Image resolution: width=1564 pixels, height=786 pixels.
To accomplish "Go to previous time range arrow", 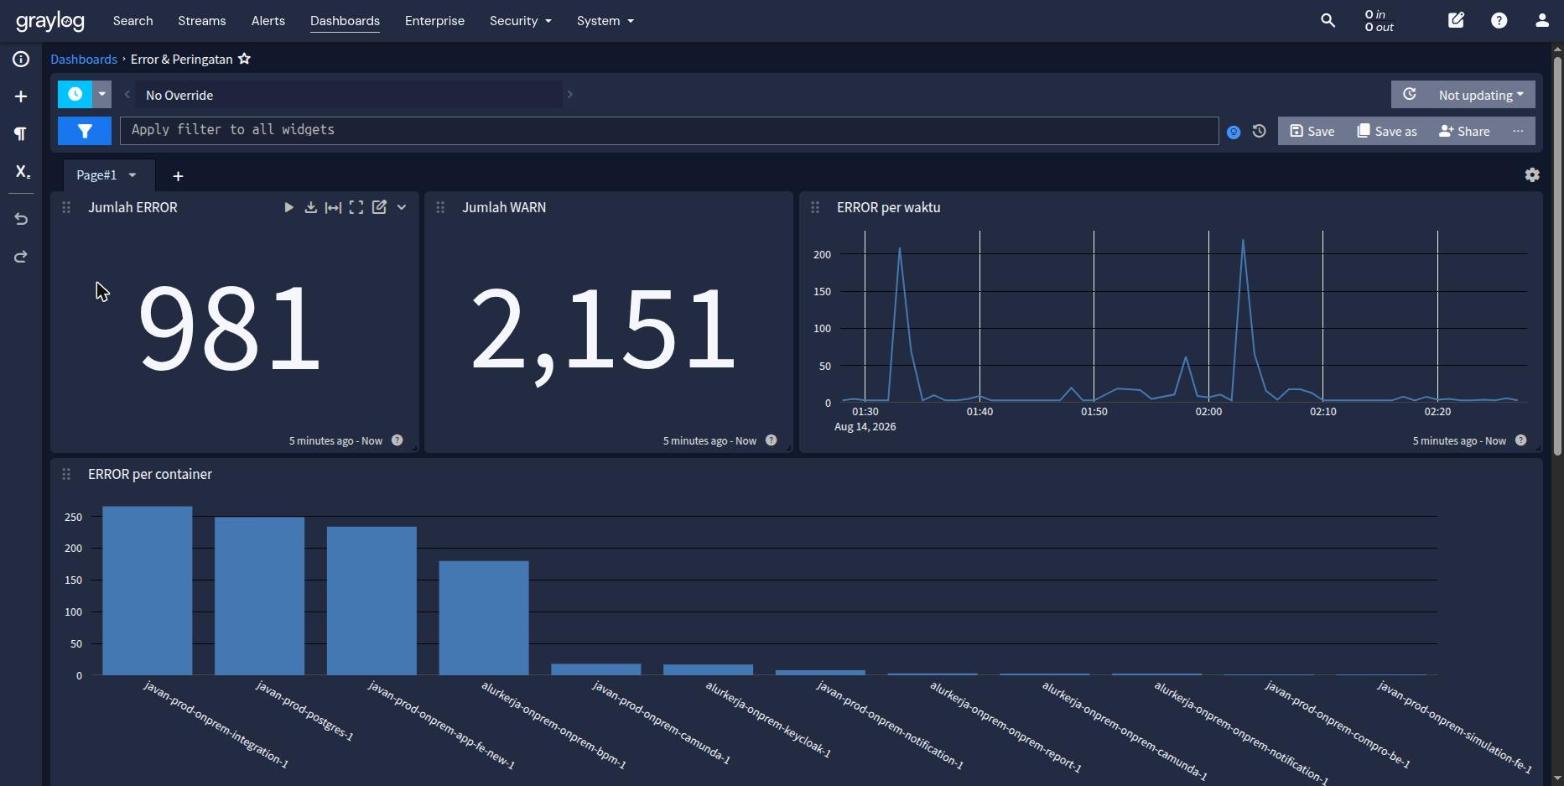I will (127, 95).
